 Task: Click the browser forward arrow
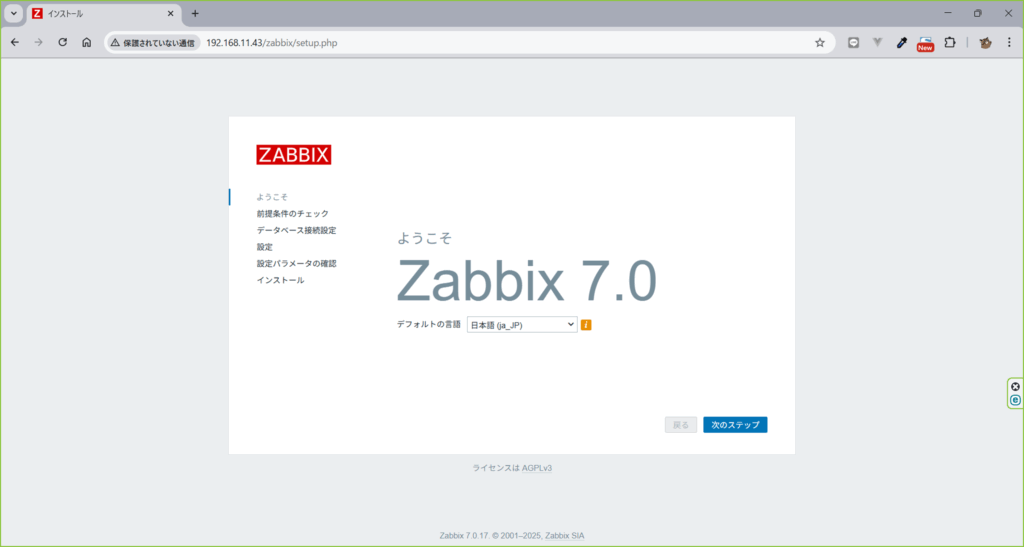(39, 42)
